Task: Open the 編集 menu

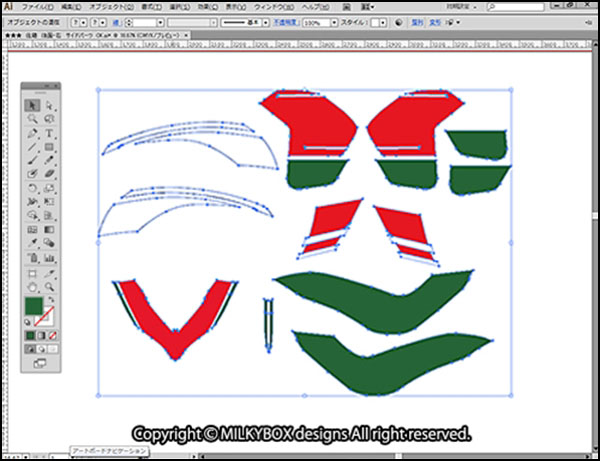Action: coord(71,7)
